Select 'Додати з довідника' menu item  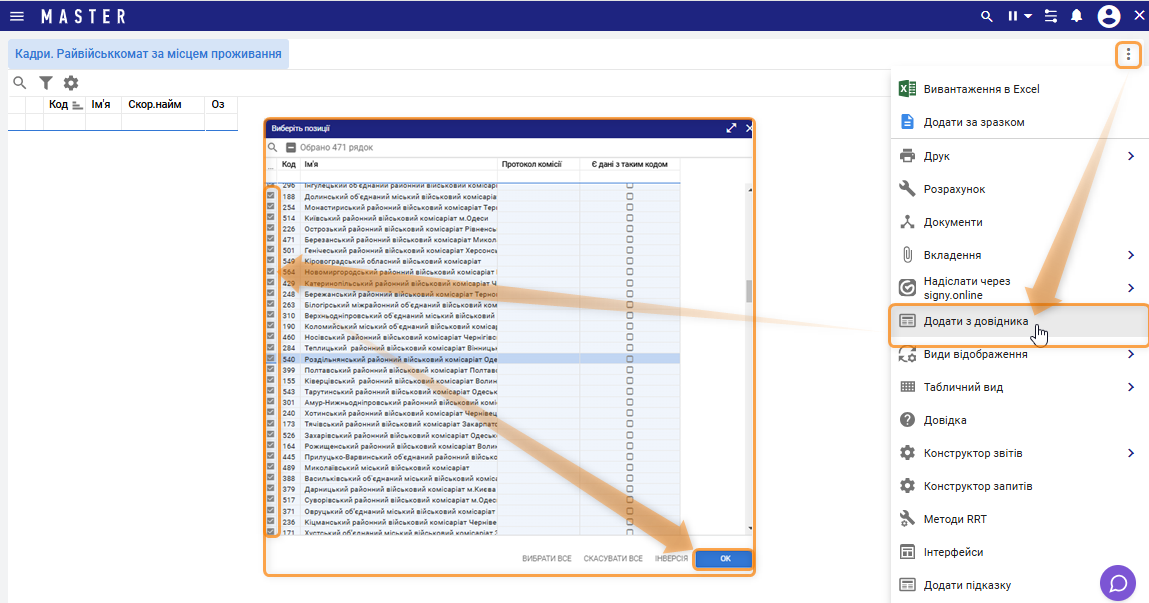(x=975, y=321)
